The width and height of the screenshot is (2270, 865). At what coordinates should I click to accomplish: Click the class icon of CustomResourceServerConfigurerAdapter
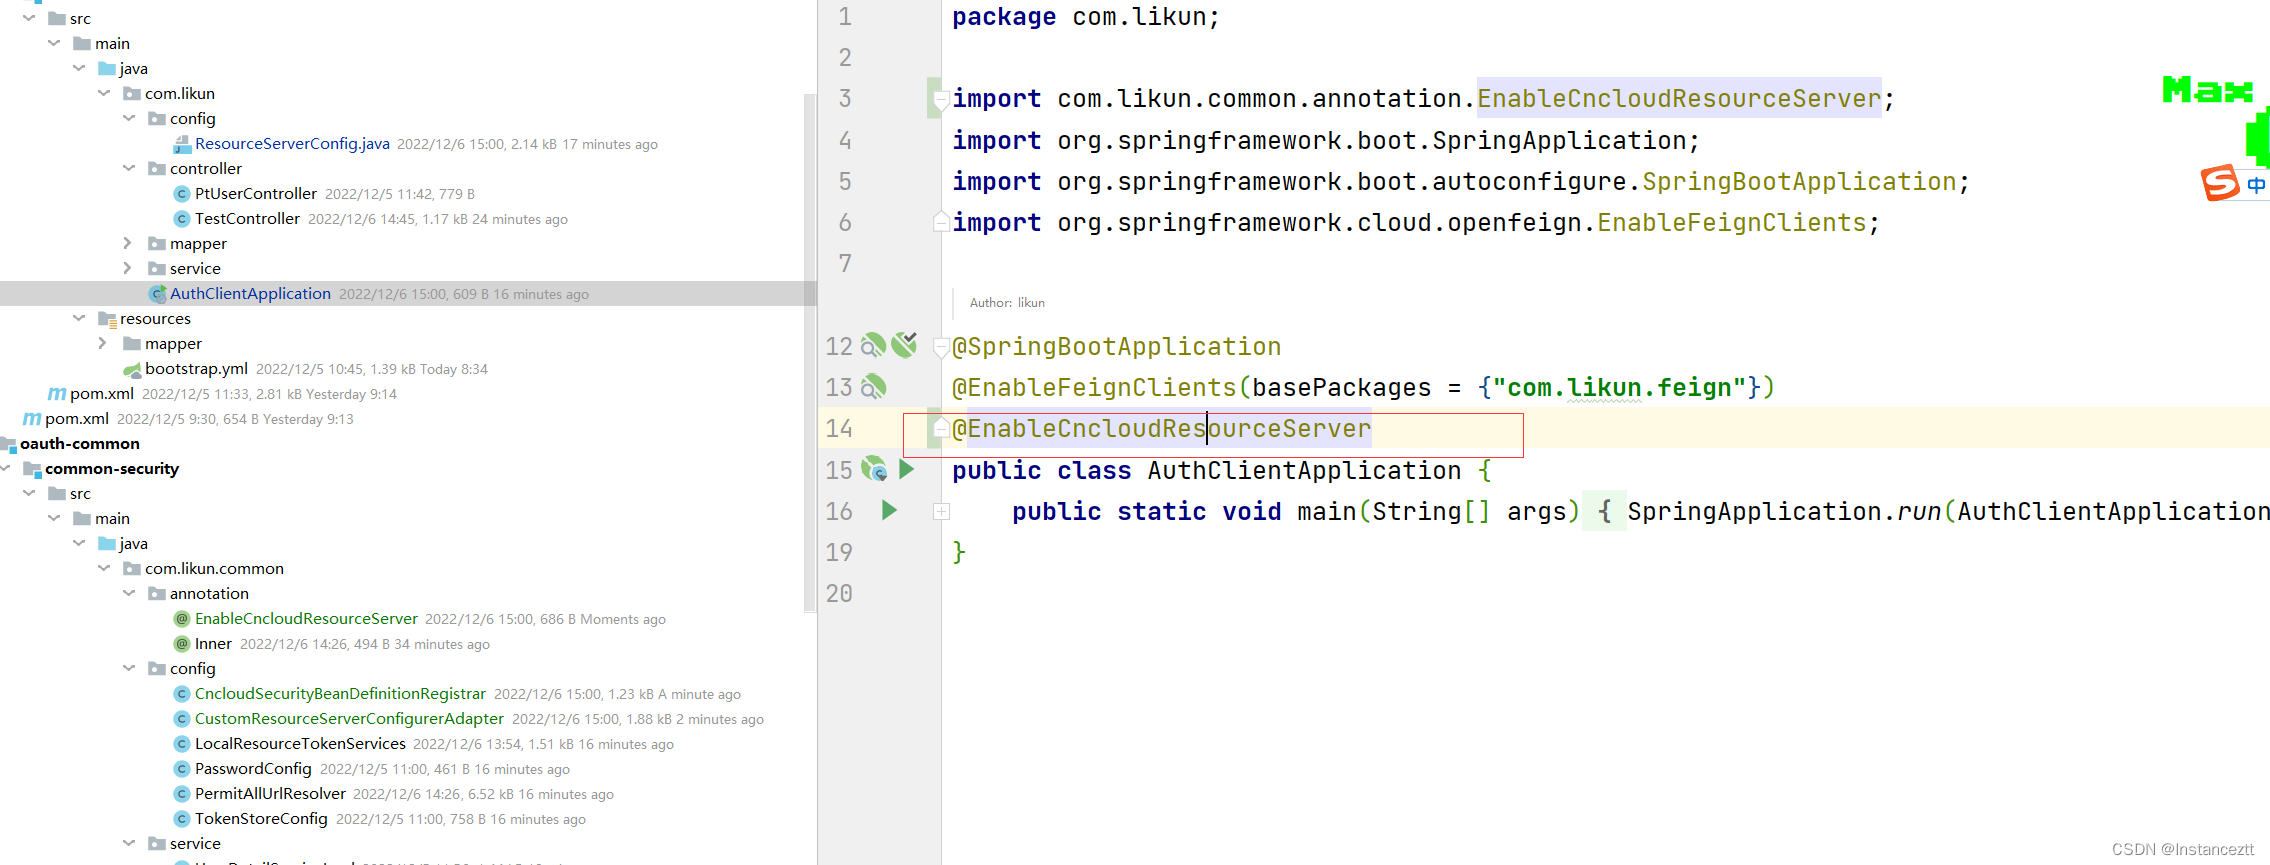click(x=182, y=719)
